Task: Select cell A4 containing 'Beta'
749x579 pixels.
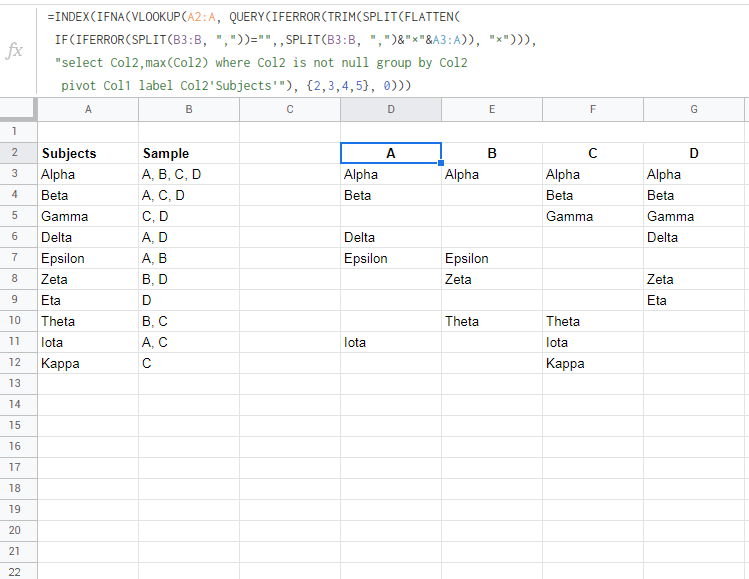Action: 88,195
